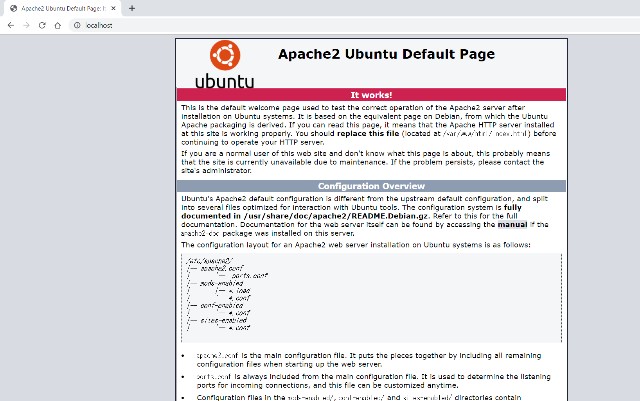The width and height of the screenshot is (640, 401).
Task: Click the Configuration Overview header bar
Action: (x=371, y=186)
